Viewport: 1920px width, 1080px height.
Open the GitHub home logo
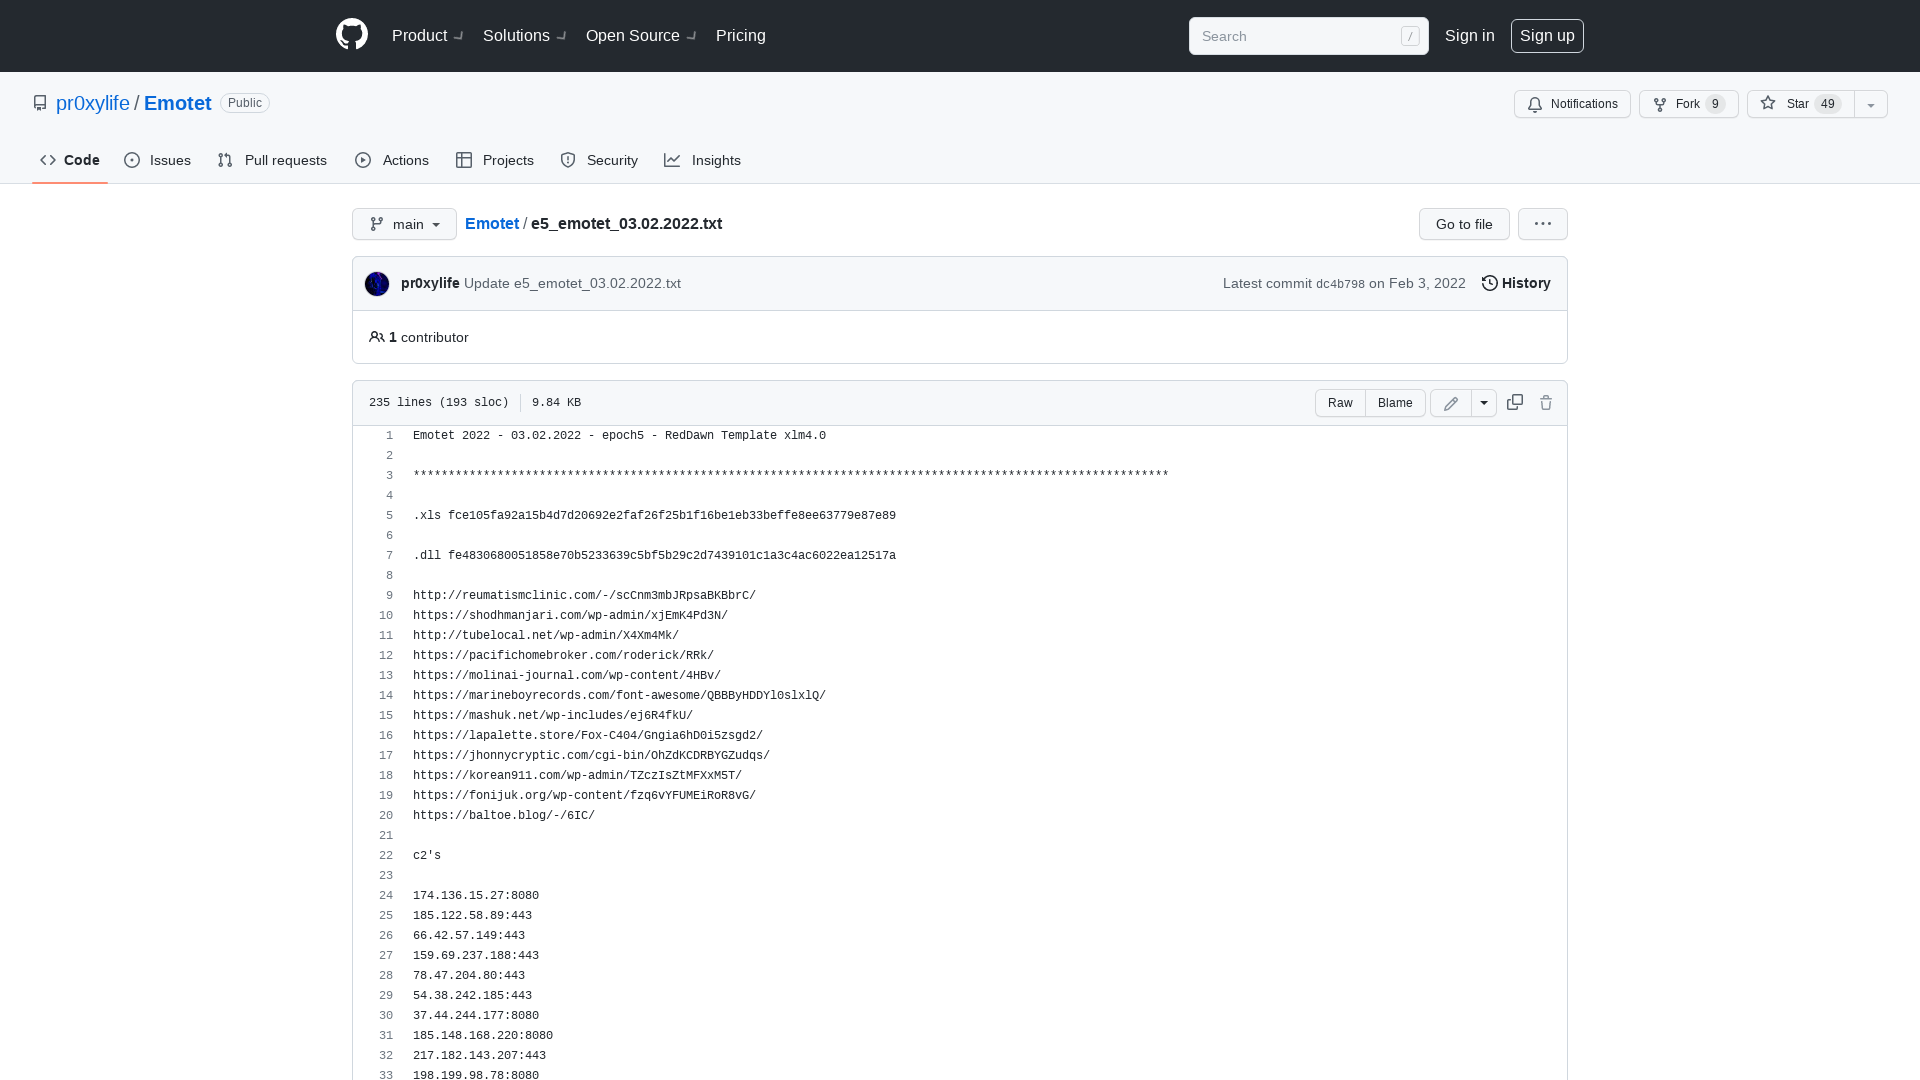352,35
